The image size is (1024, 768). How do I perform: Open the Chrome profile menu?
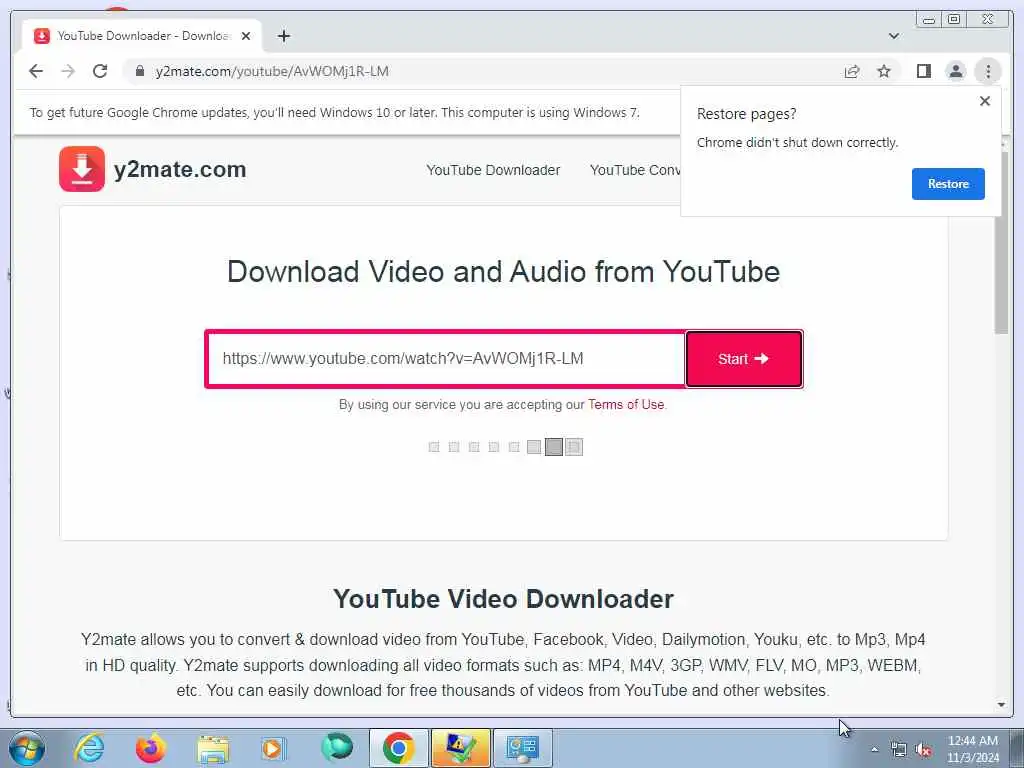955,71
